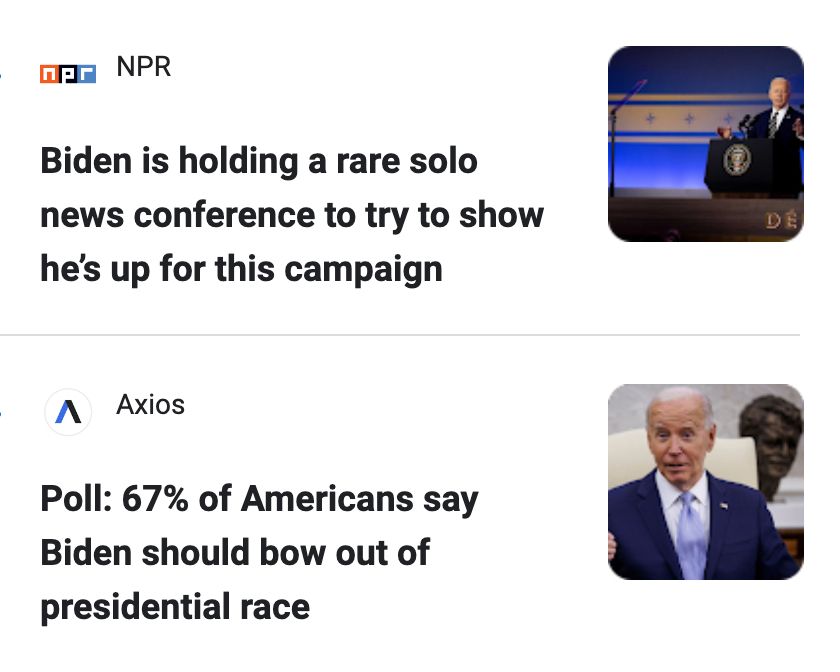This screenshot has width=840, height=672.
Task: Click the NPR publisher name text
Action: coord(143,67)
